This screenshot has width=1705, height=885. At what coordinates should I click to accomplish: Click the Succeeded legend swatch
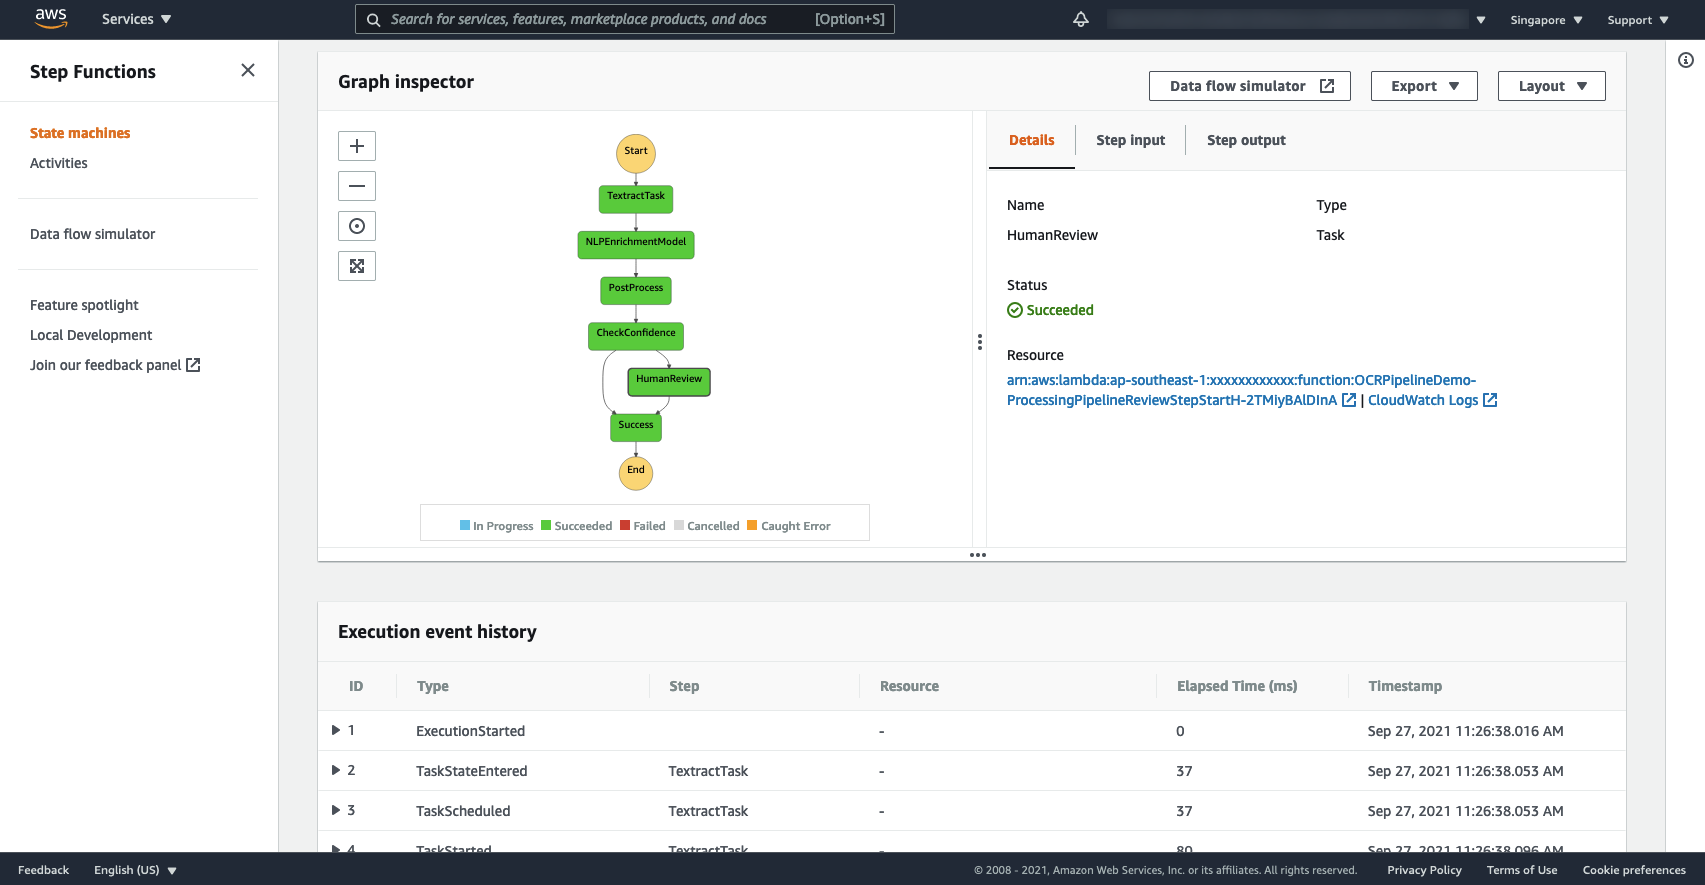[x=546, y=525]
